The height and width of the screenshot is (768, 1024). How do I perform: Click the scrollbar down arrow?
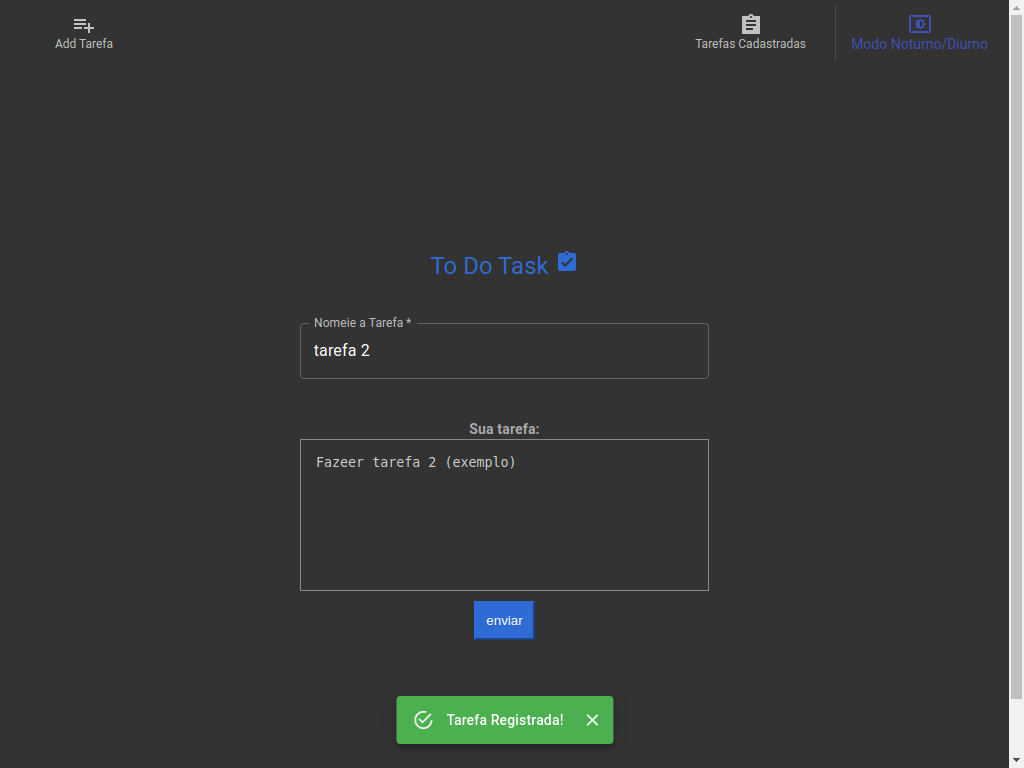(1017, 761)
